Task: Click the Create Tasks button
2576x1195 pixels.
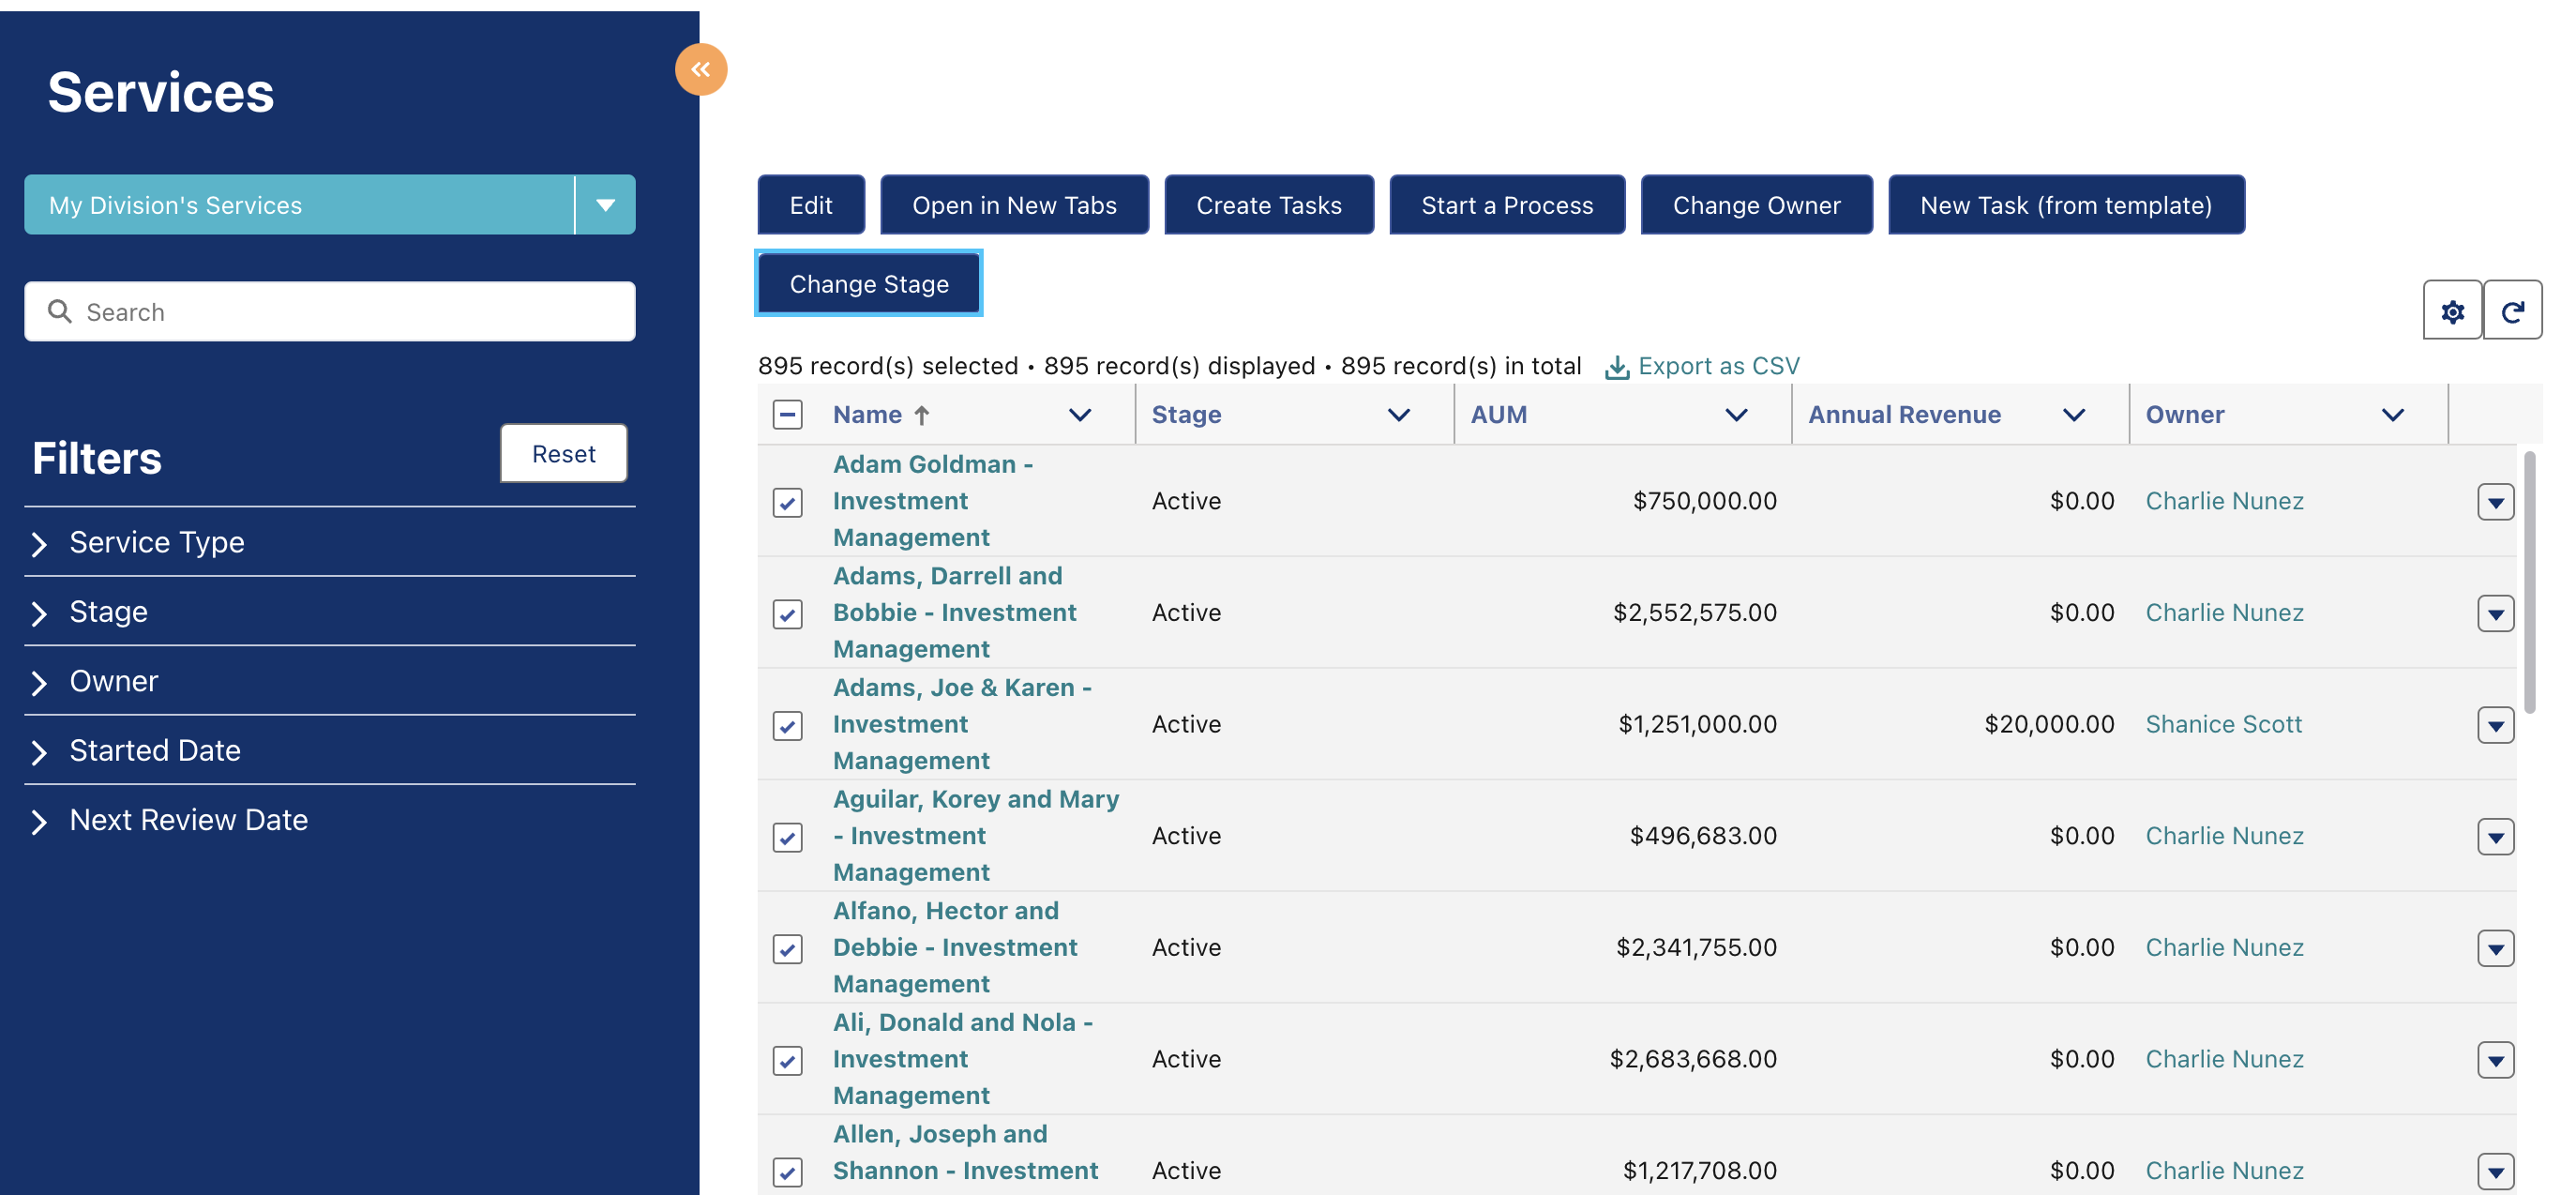Action: (1269, 205)
